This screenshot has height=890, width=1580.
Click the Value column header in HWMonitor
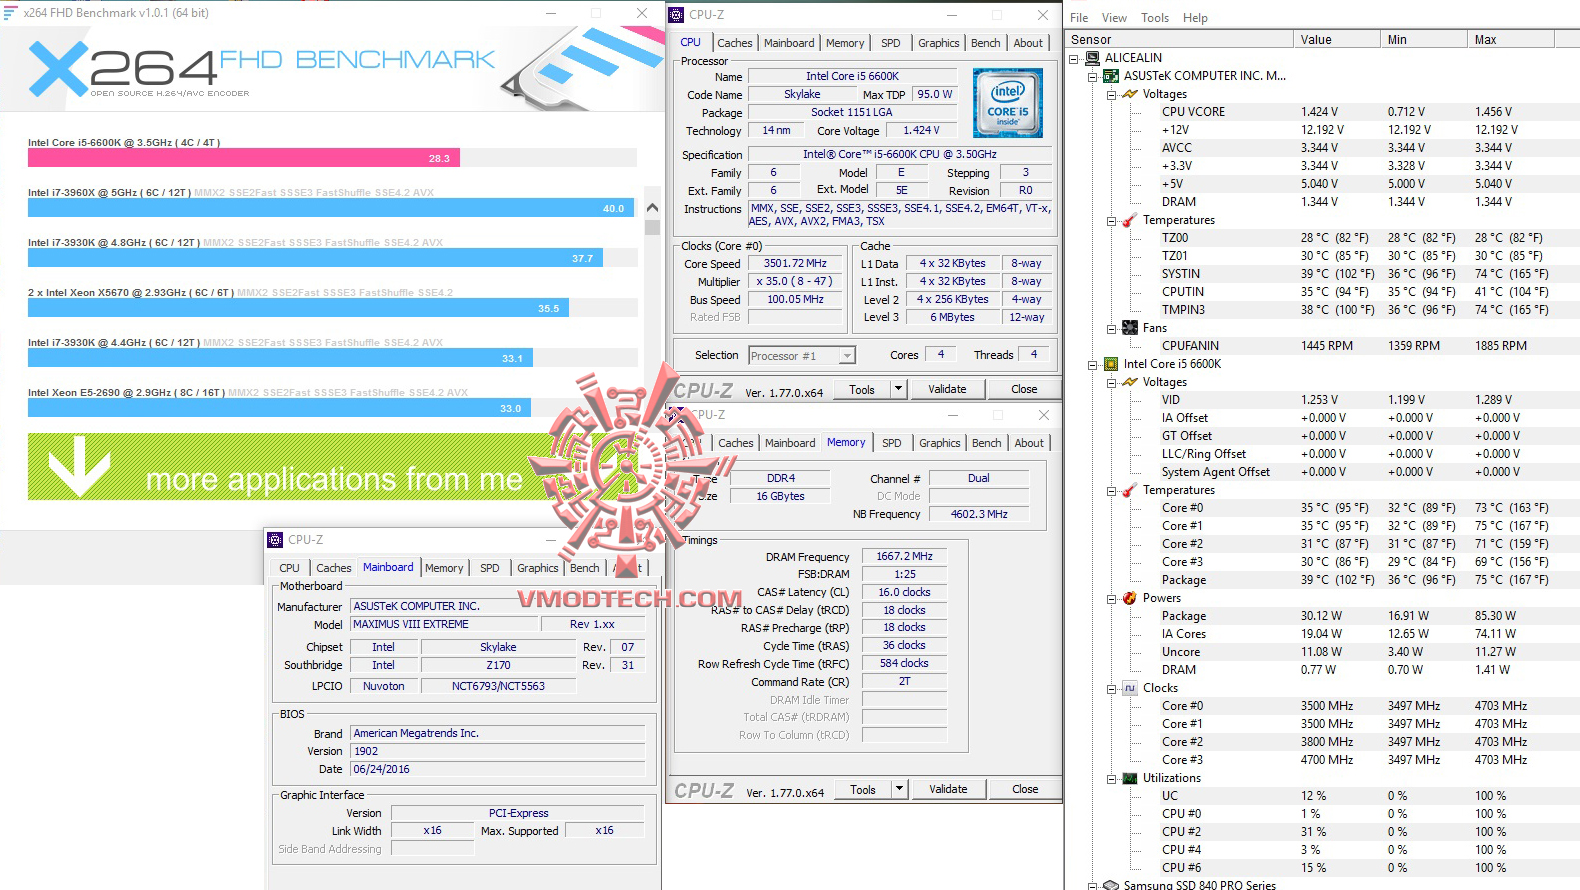click(1336, 40)
